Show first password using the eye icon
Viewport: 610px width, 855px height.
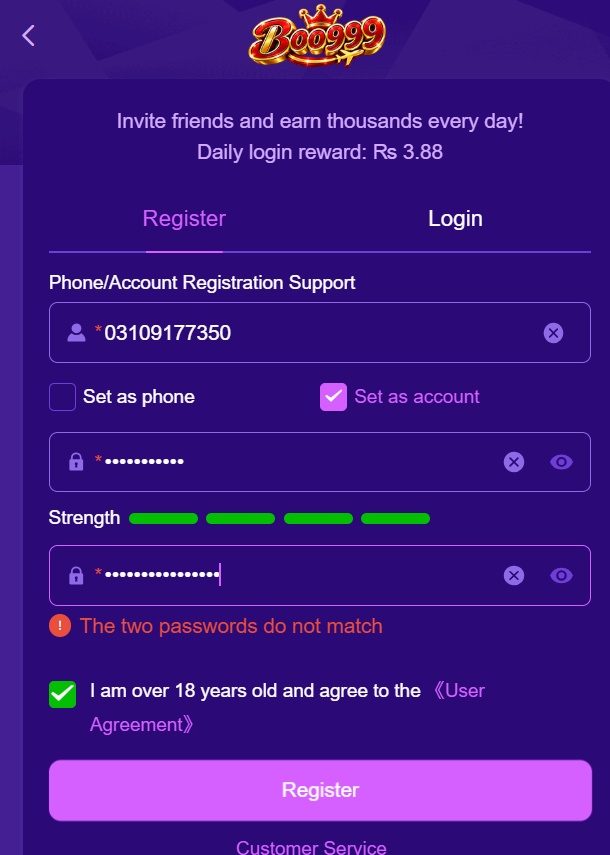(x=561, y=462)
